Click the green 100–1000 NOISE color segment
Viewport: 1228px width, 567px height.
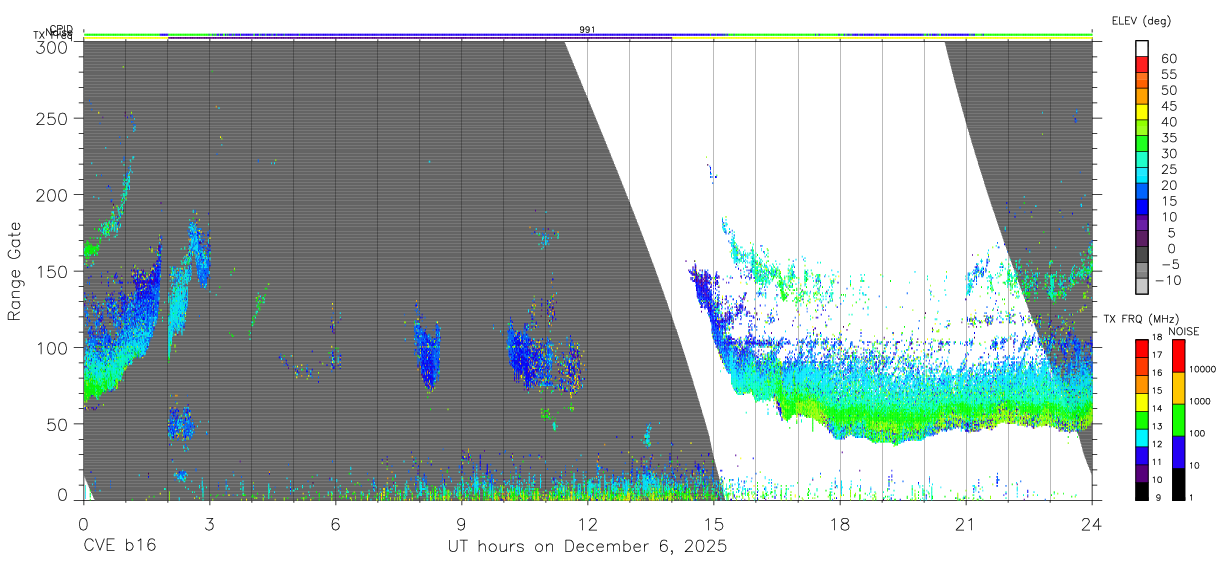(x=1179, y=419)
